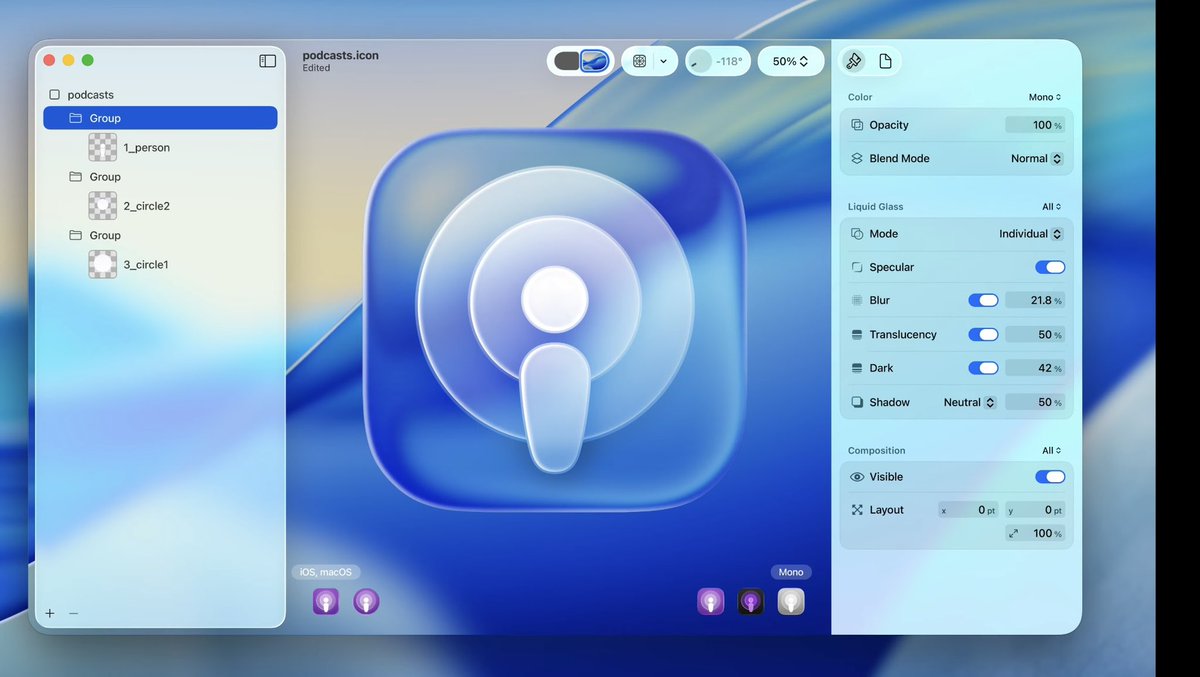Click the folder icon of Group above 2_circle2
The width and height of the screenshot is (1200, 677).
(76, 177)
